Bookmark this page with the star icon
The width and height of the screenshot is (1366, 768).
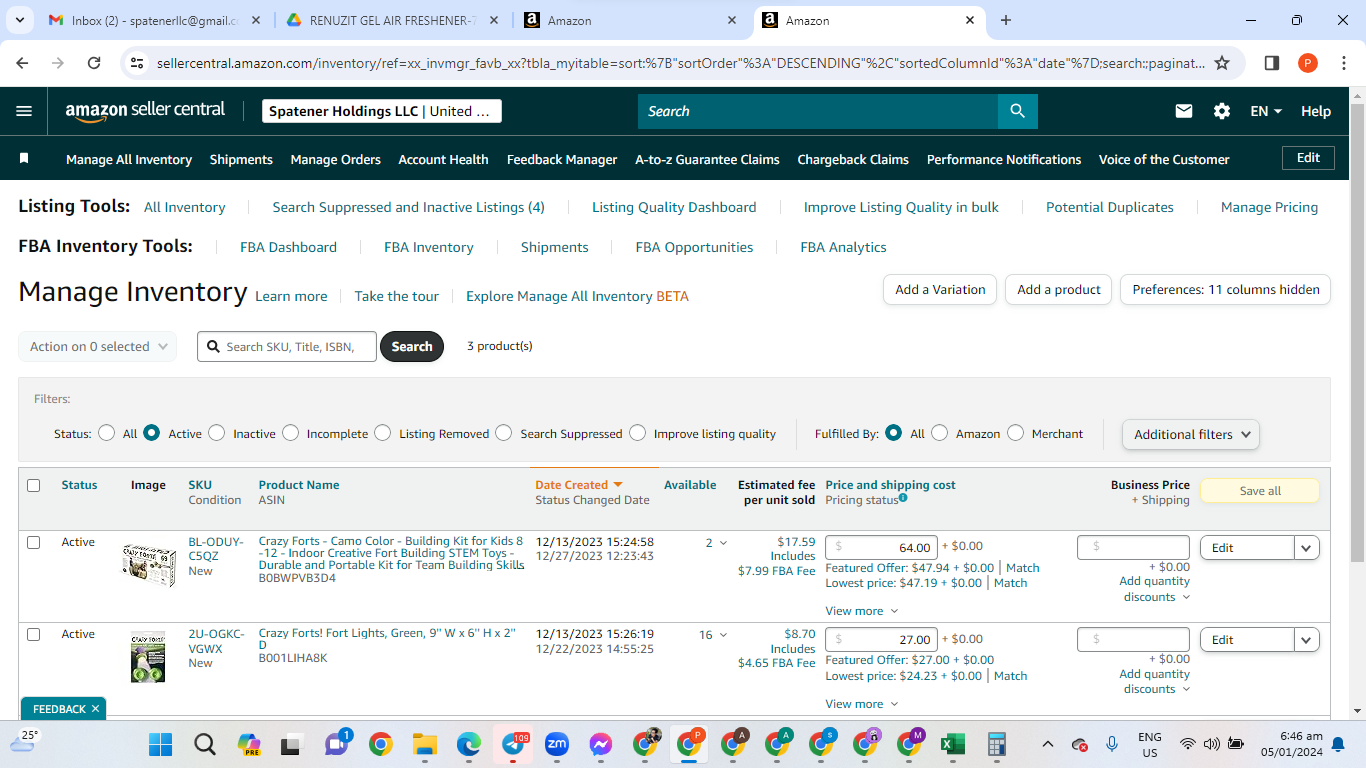coord(1222,63)
